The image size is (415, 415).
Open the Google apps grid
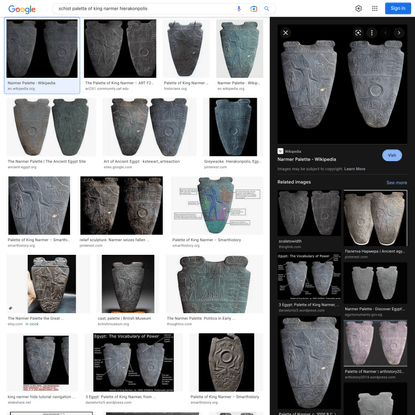pyautogui.click(x=375, y=8)
